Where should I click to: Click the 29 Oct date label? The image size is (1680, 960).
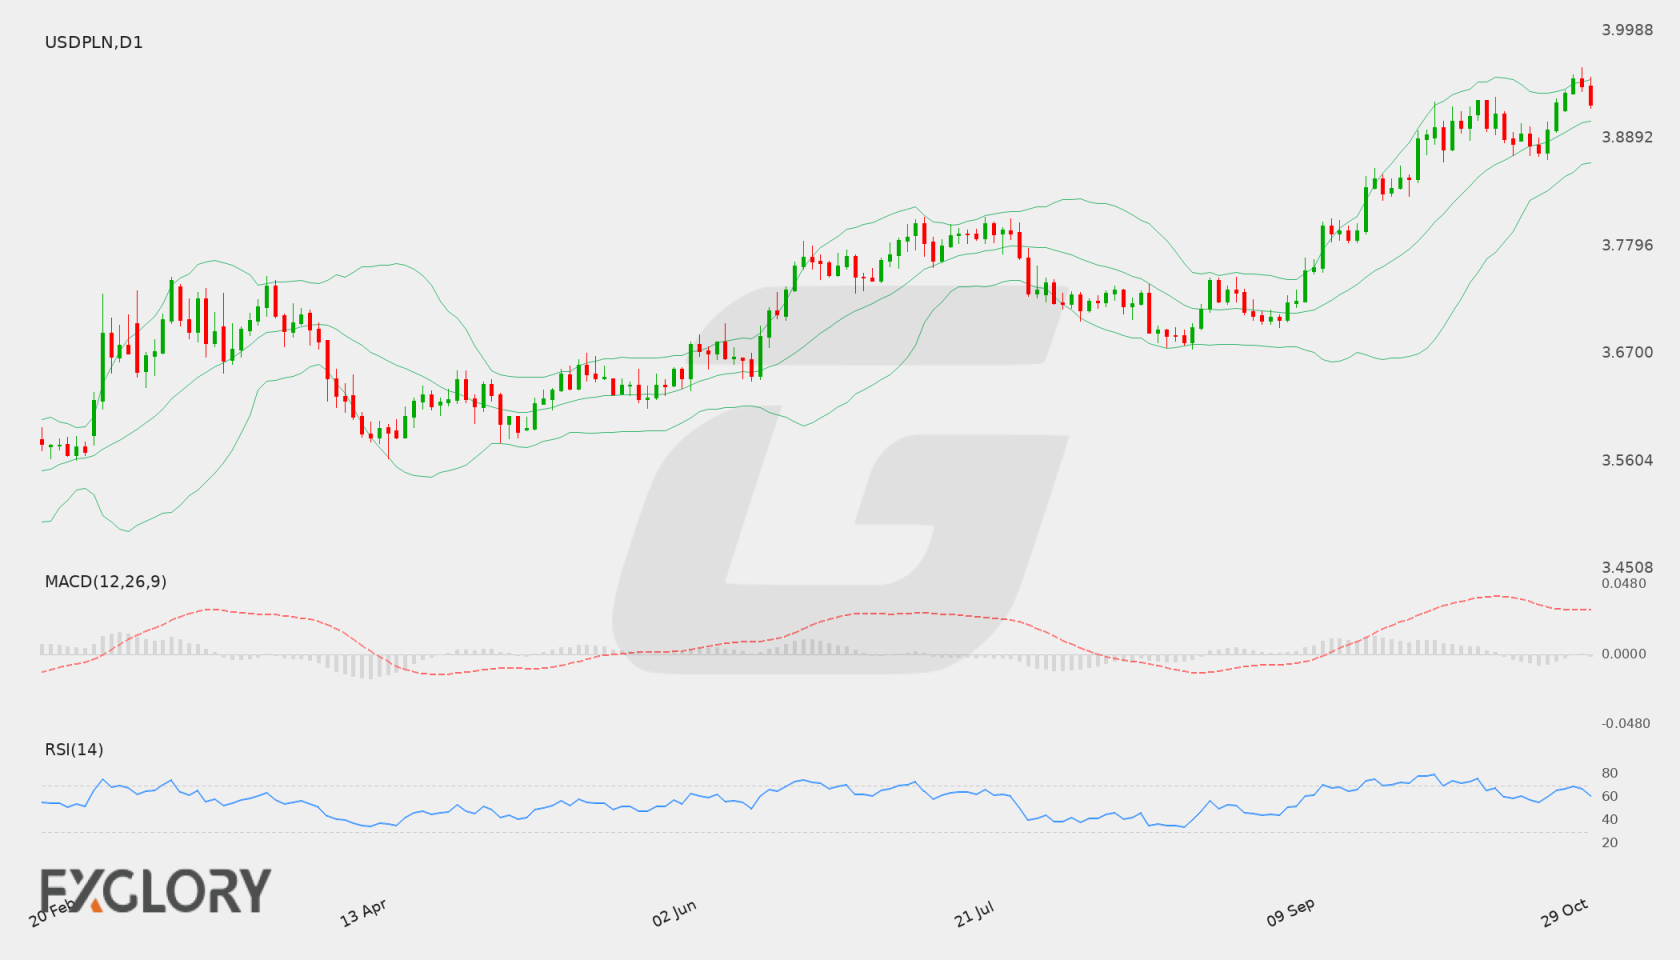[1565, 913]
